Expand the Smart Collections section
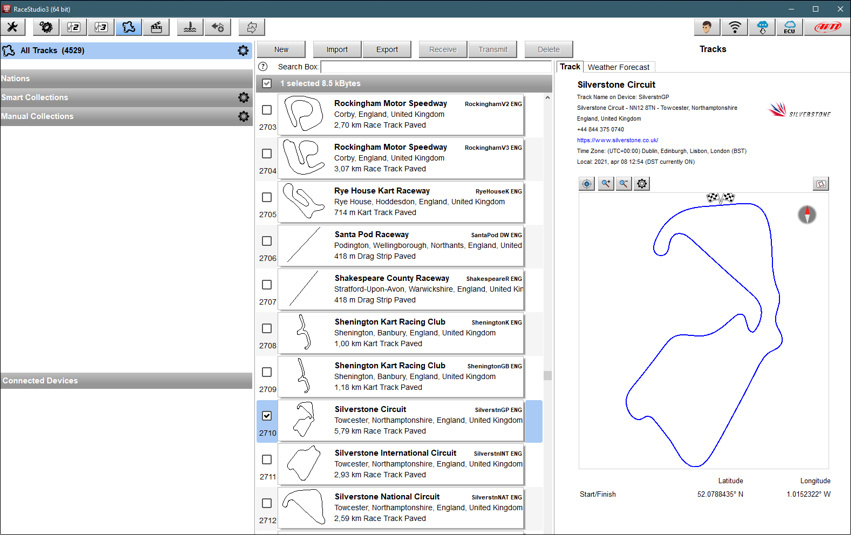851x535 pixels. tap(126, 97)
